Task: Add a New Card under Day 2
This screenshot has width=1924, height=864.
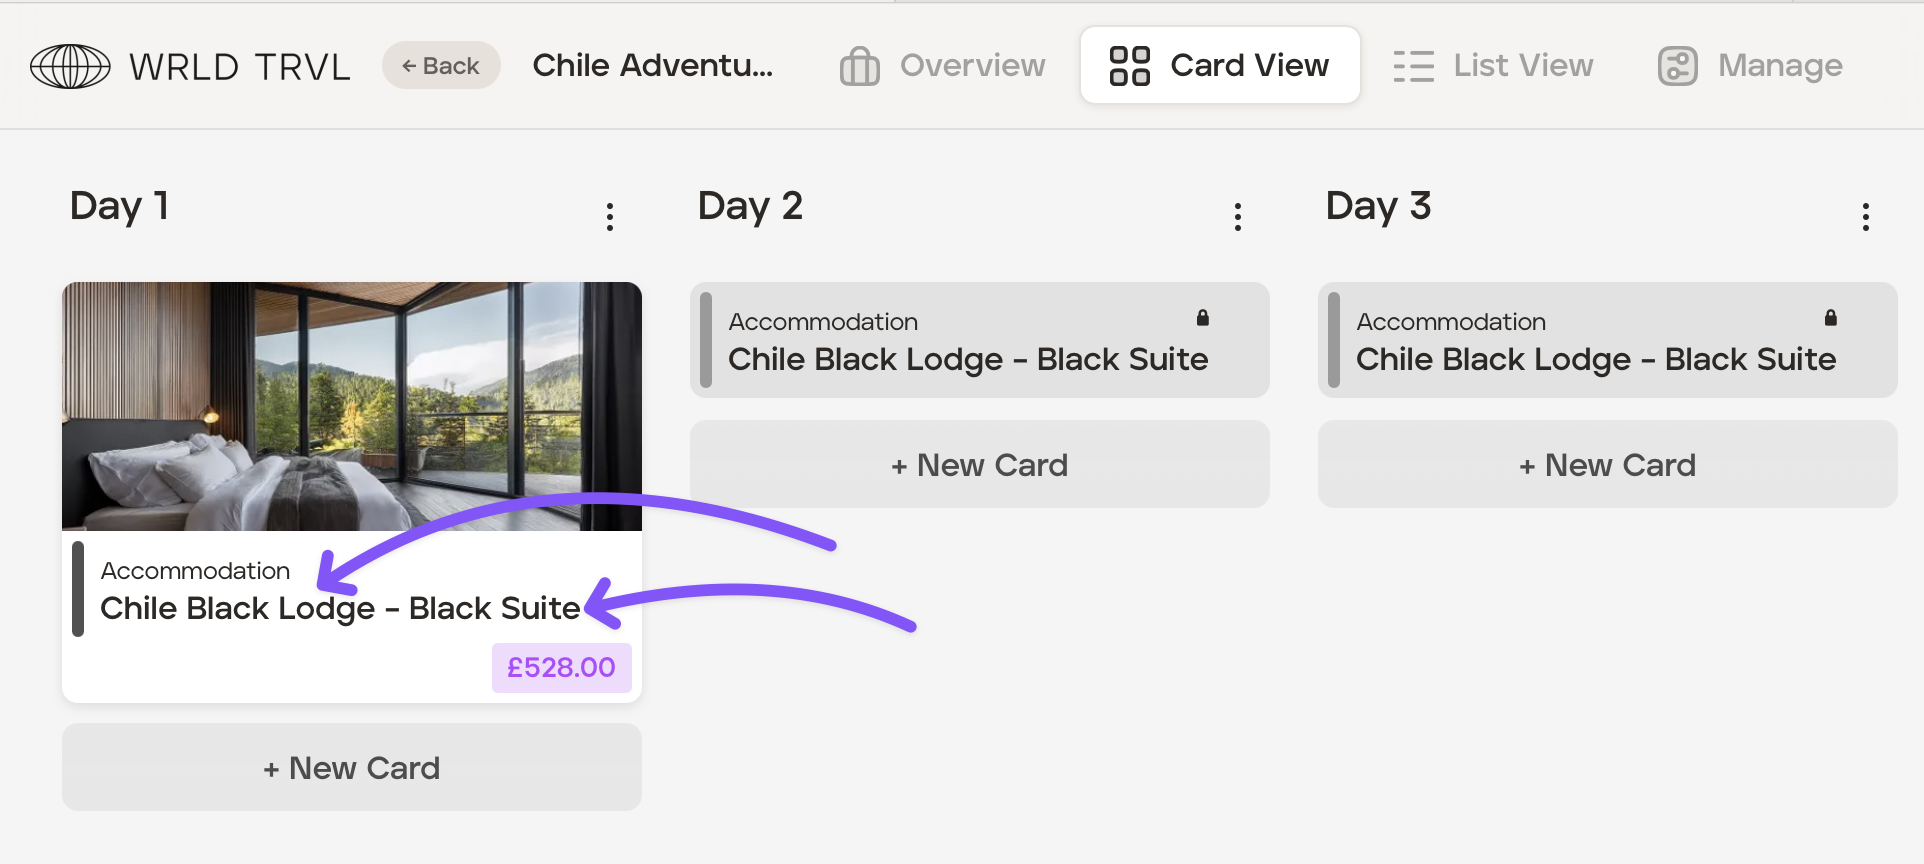Action: (979, 465)
